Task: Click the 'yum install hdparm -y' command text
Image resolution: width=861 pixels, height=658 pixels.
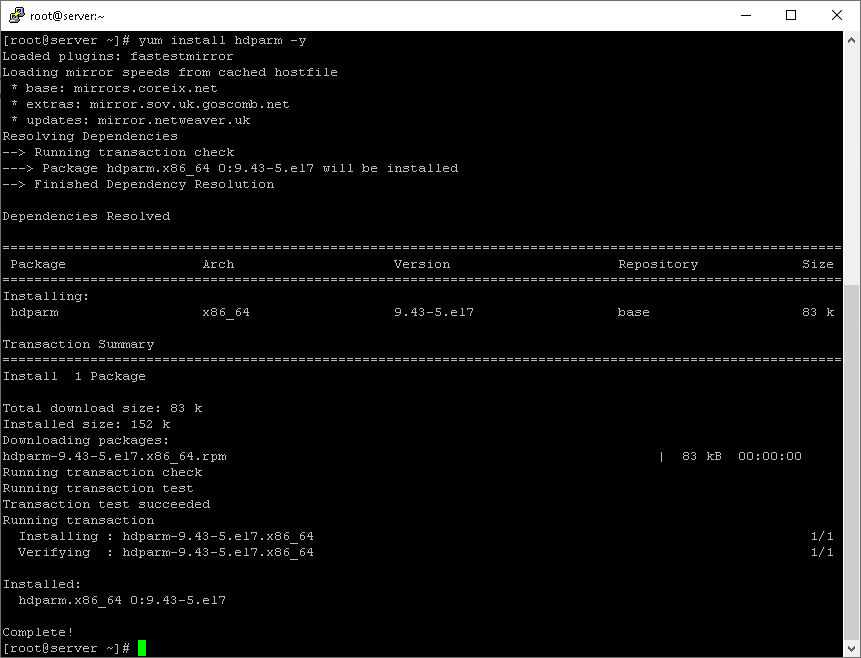Action: [222, 41]
